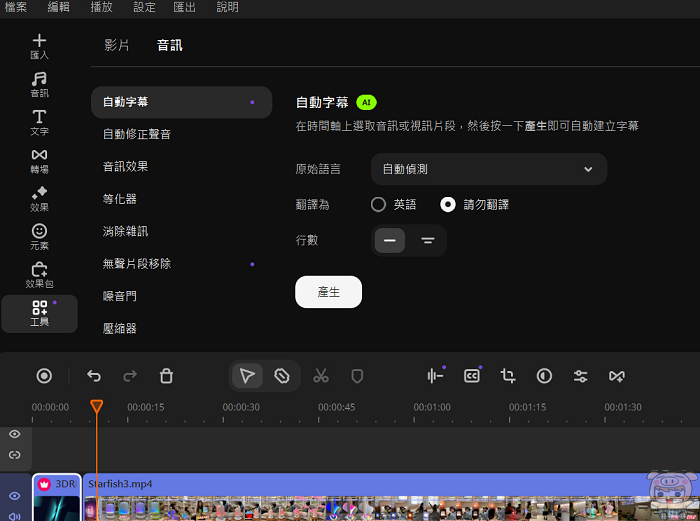The width and height of the screenshot is (700, 521).
Task: Switch to the 影片 tab
Action: (117, 45)
